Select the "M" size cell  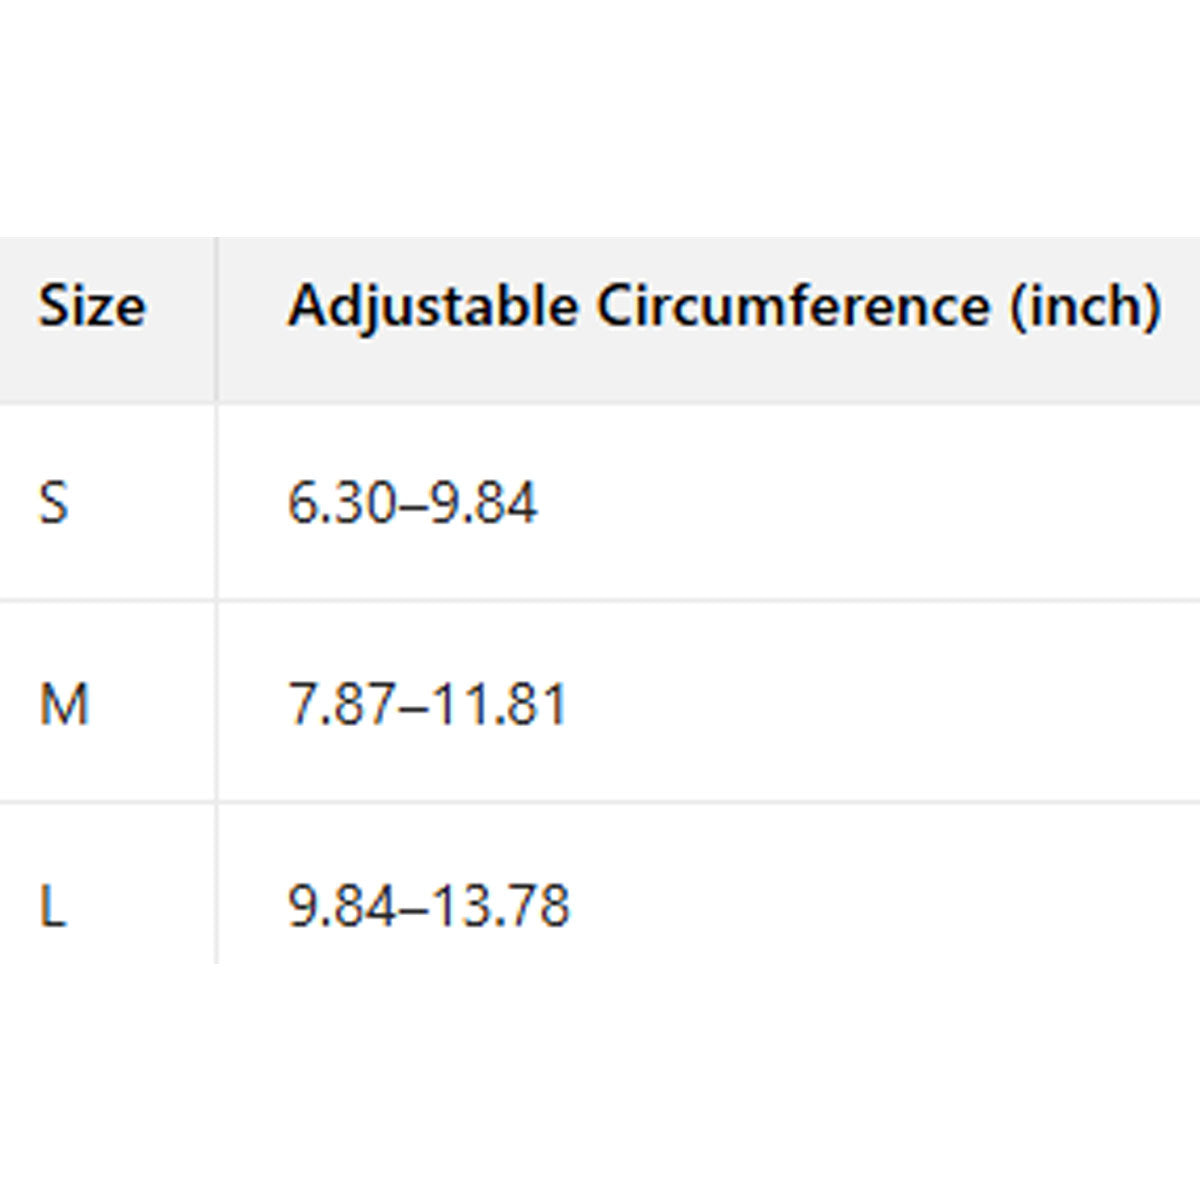[x=64, y=704]
